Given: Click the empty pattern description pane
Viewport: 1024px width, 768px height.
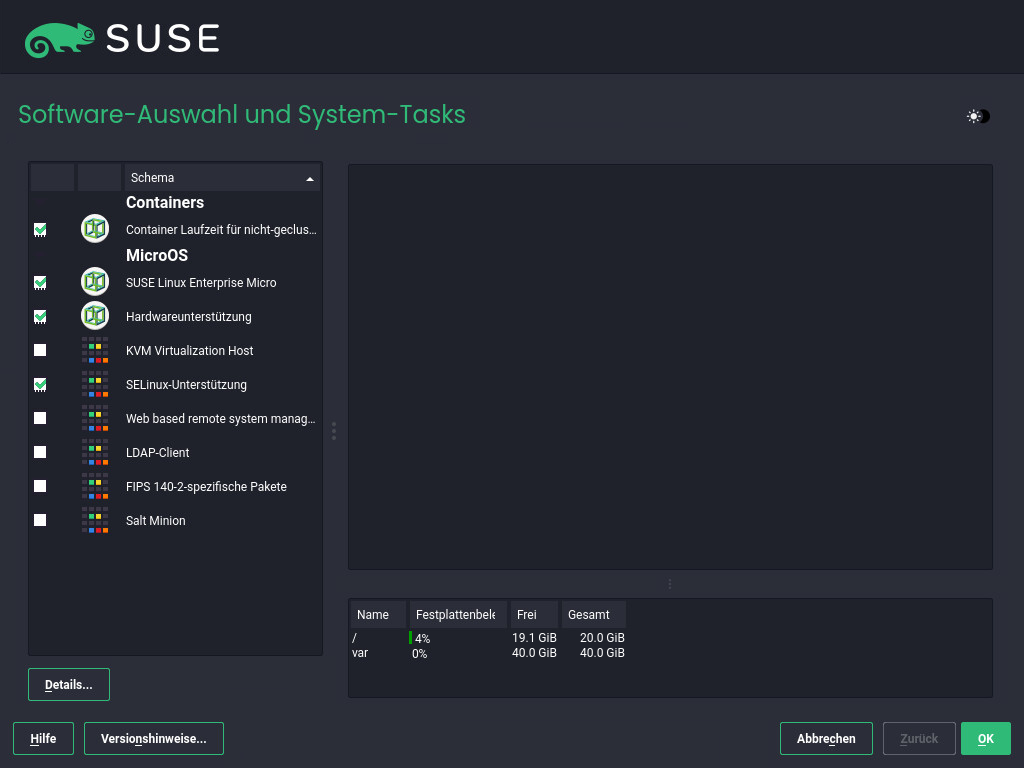Looking at the screenshot, I should [x=670, y=367].
